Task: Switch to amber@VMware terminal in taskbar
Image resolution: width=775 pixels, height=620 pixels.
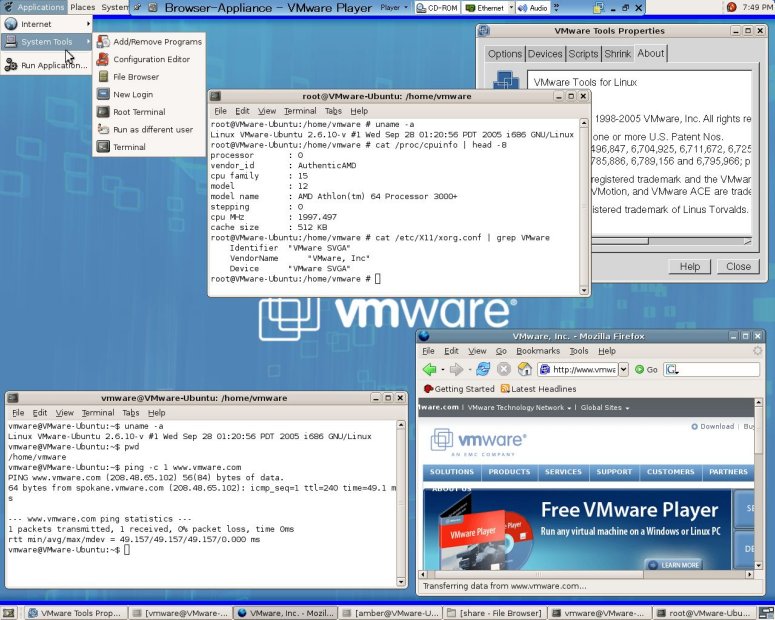Action: point(390,613)
